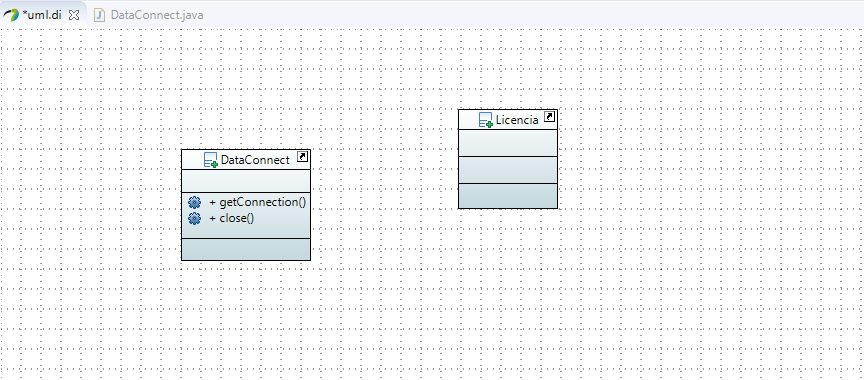Select the Licencia class name label
864x380 pixels.
pyautogui.click(x=517, y=120)
